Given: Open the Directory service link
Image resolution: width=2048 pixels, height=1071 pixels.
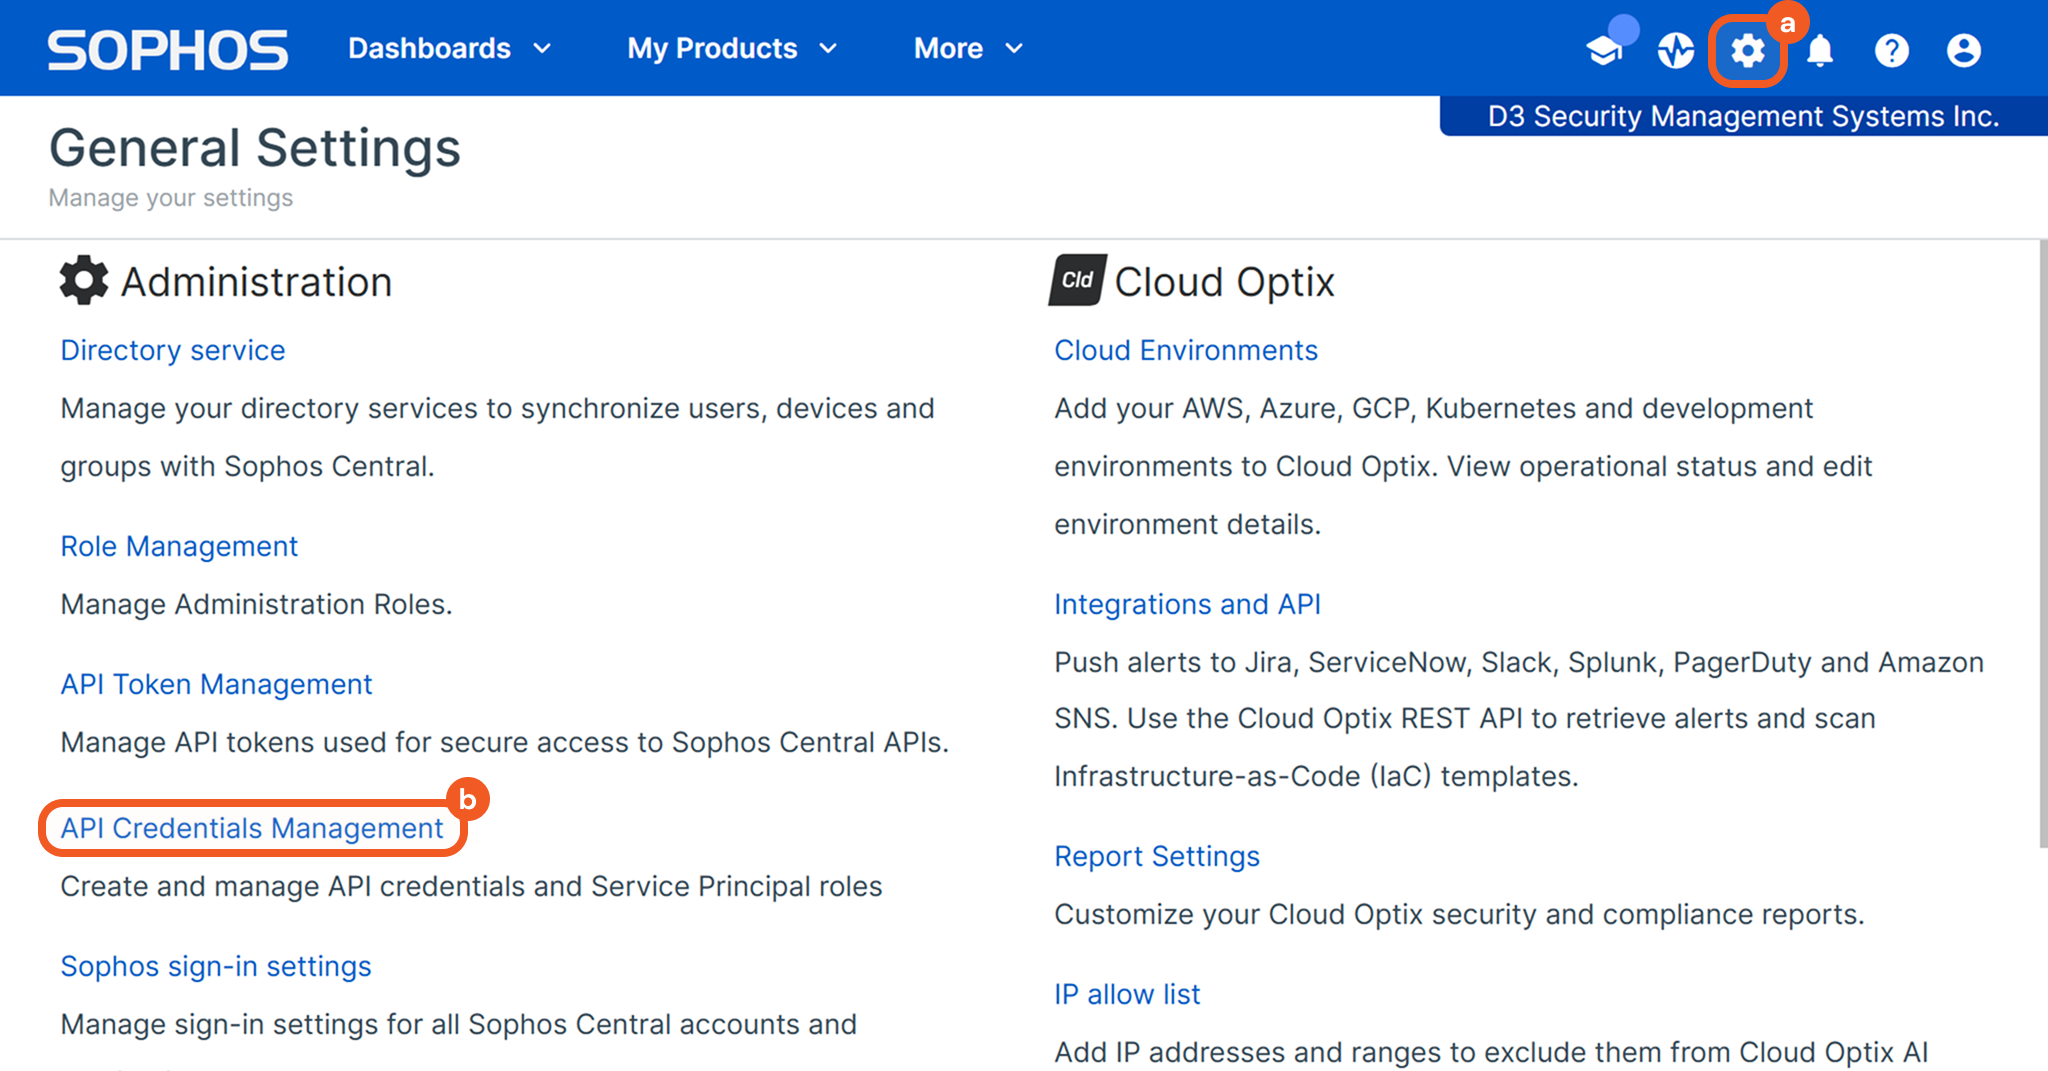Looking at the screenshot, I should click(x=173, y=350).
